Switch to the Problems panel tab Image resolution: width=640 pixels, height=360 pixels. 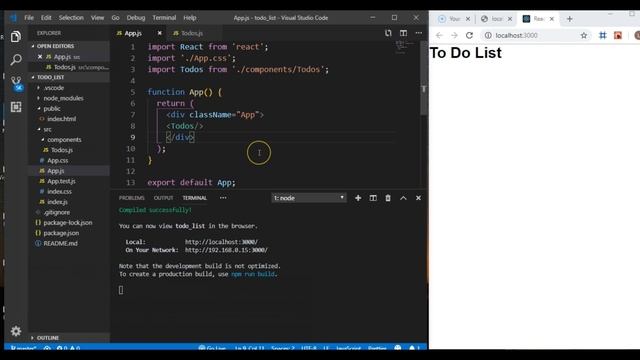[132, 198]
